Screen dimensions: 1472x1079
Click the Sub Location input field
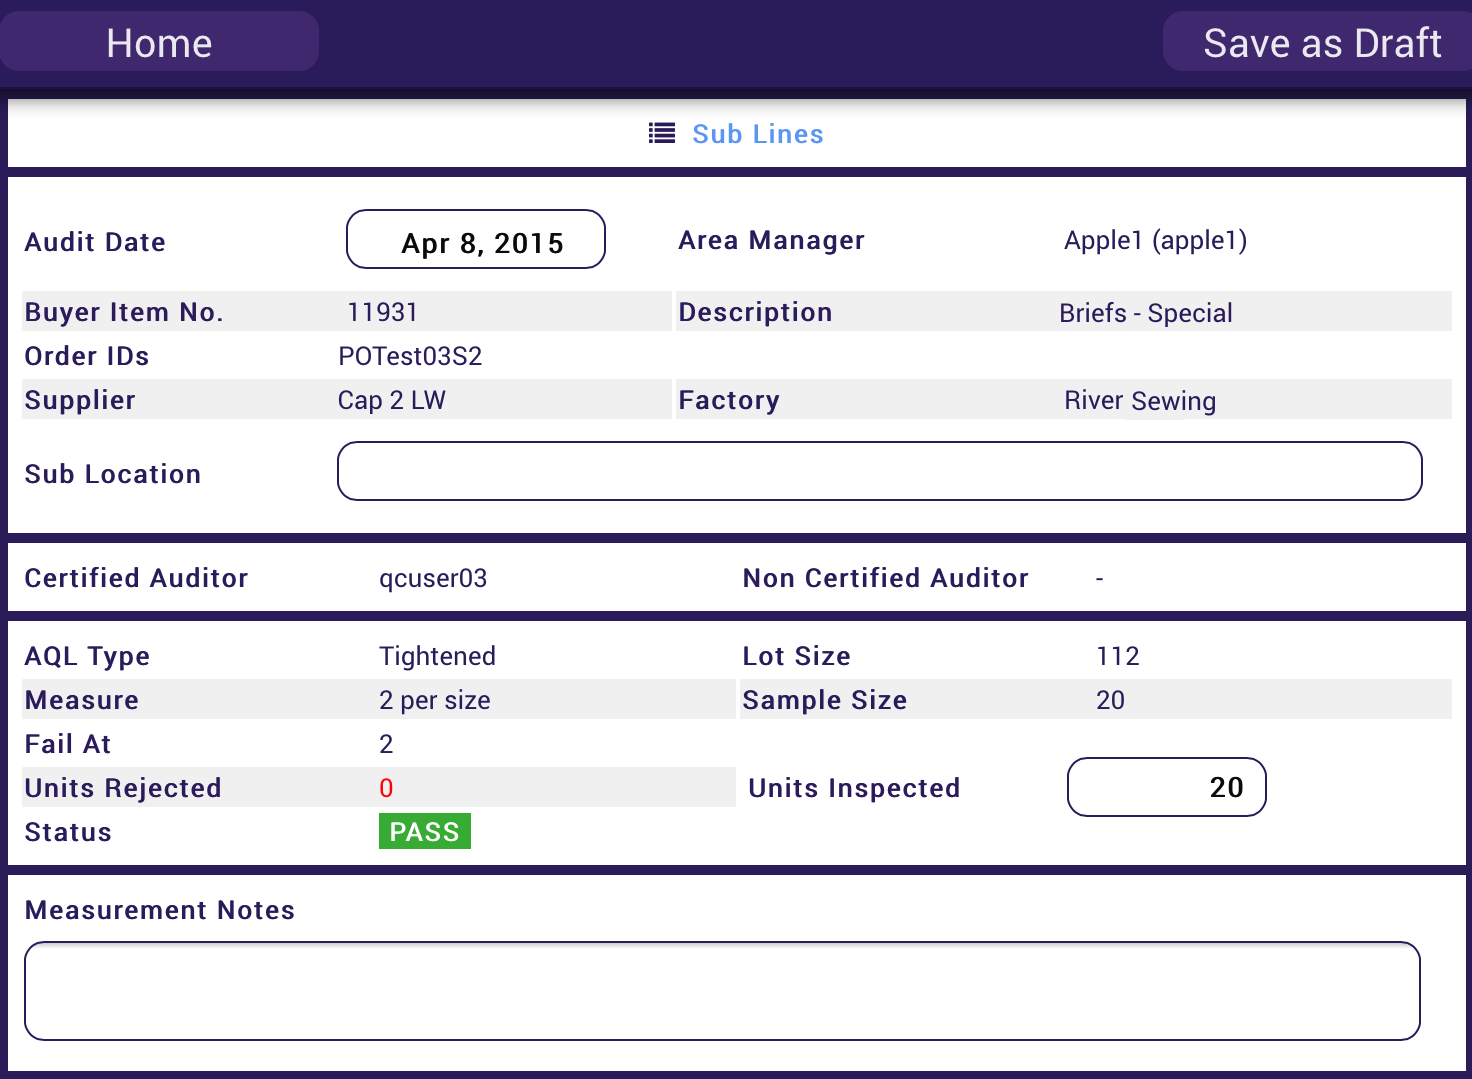tap(878, 470)
